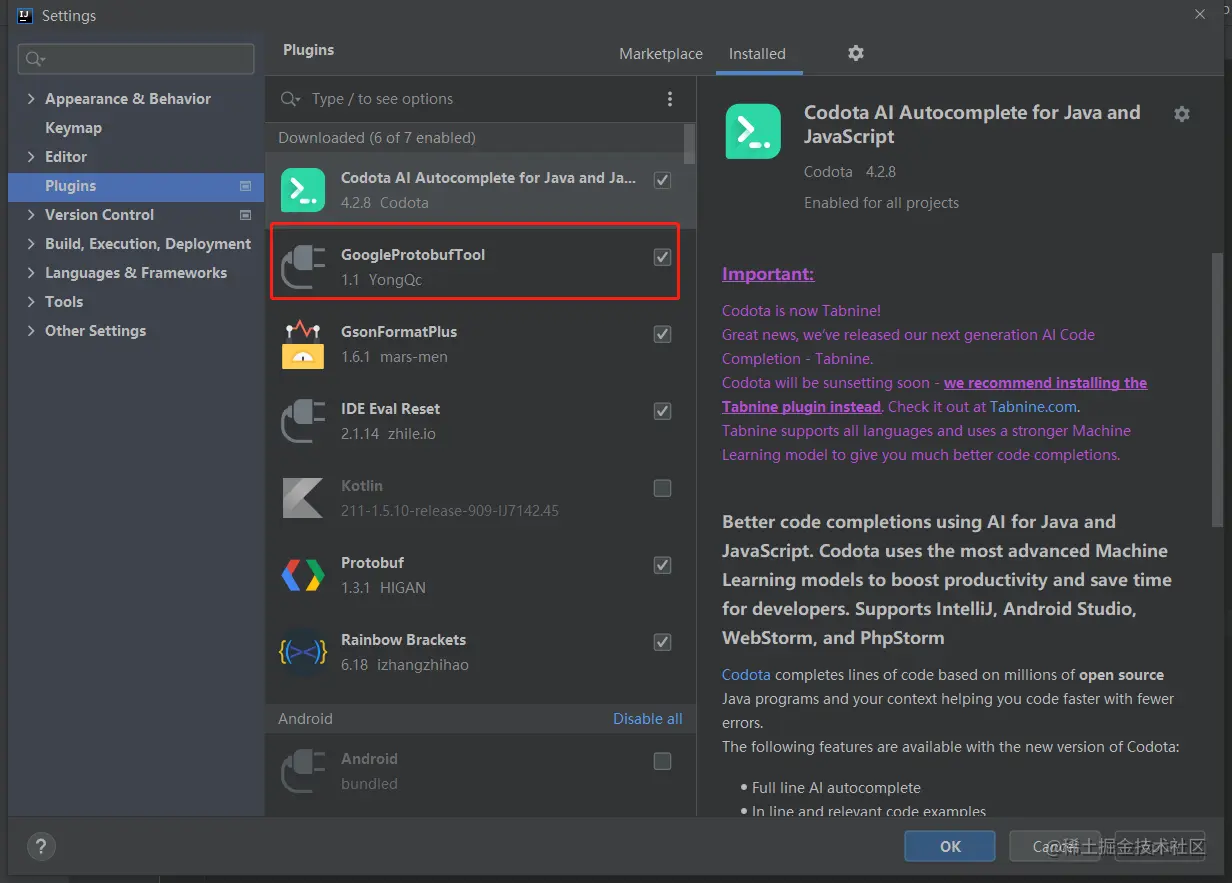The height and width of the screenshot is (883, 1232).
Task: Open the plugin list options menu (three dots)
Action: point(670,99)
